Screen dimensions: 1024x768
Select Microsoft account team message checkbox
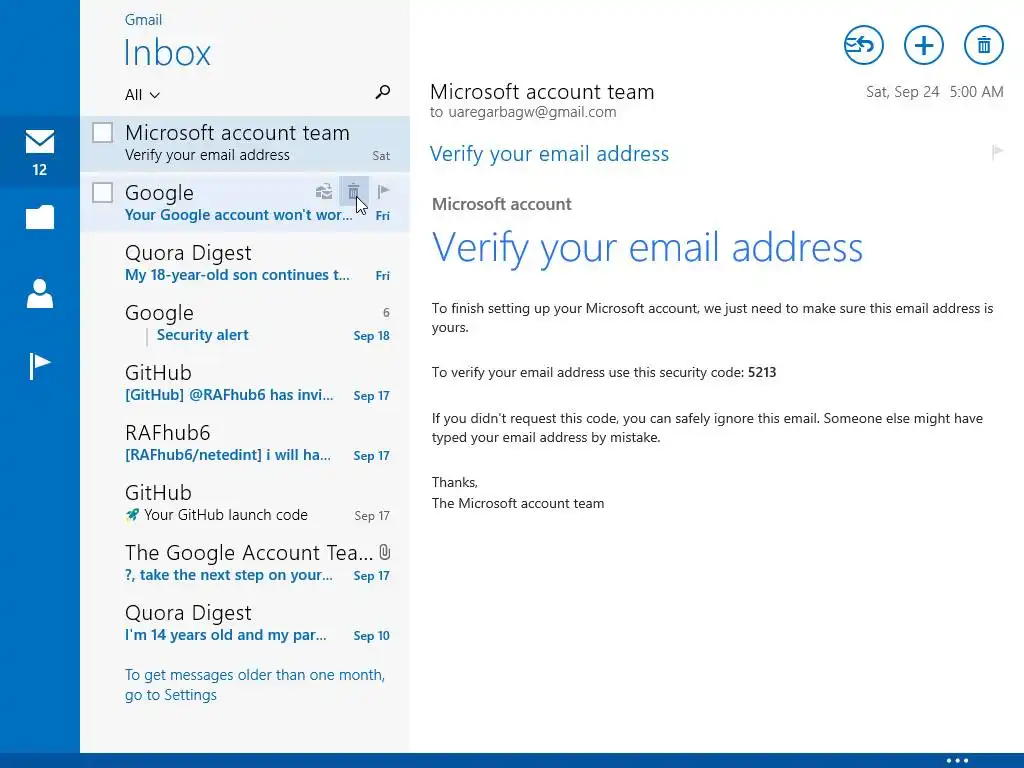click(x=103, y=133)
